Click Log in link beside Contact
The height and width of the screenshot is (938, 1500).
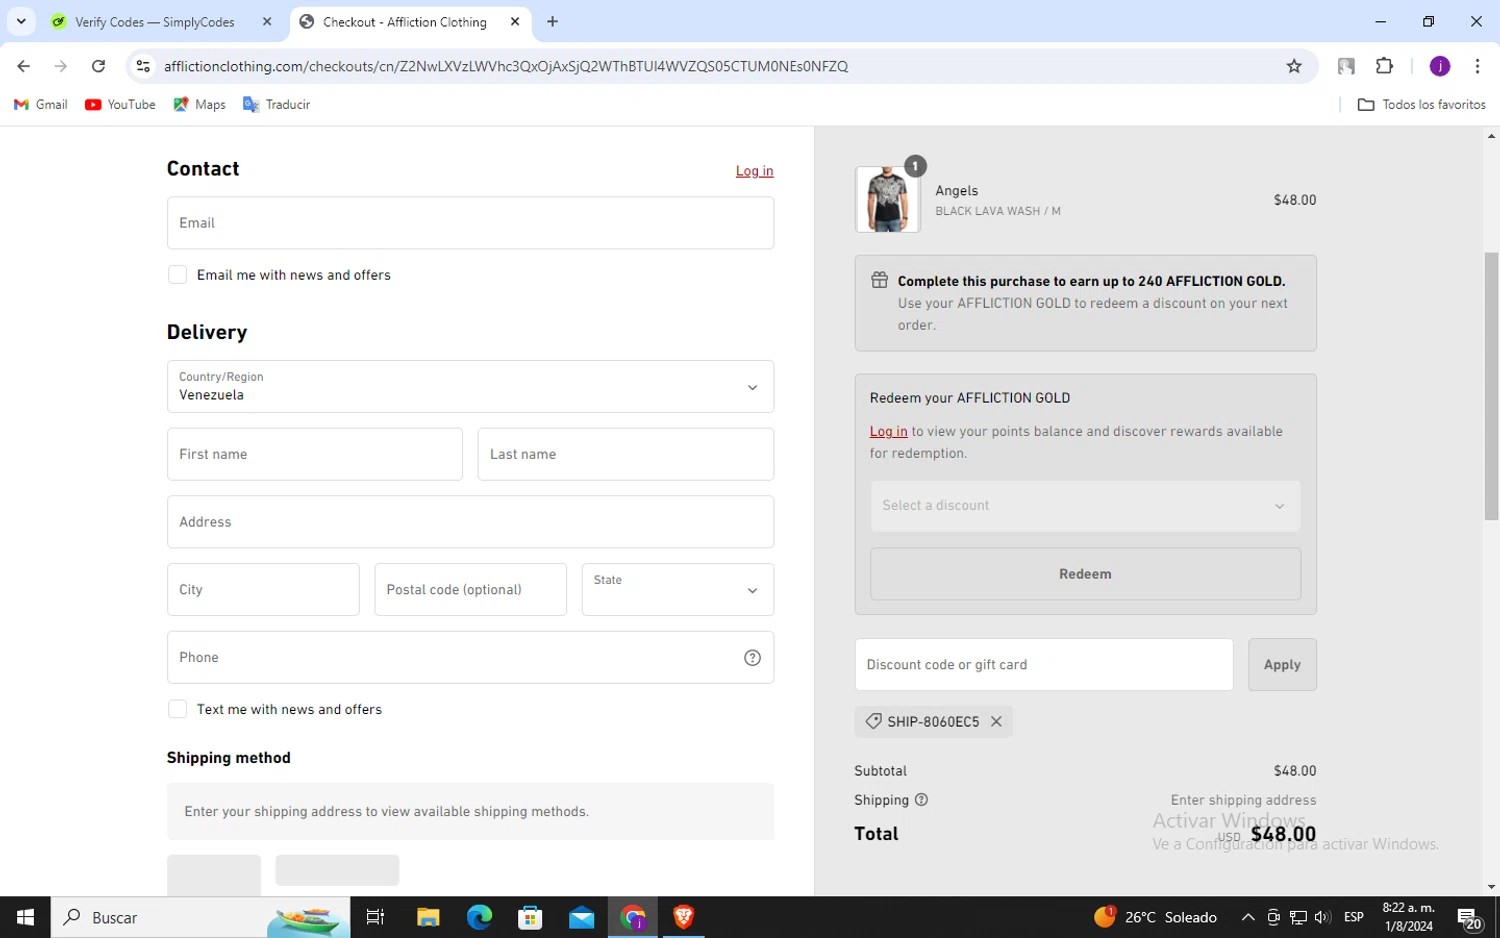[x=754, y=171]
